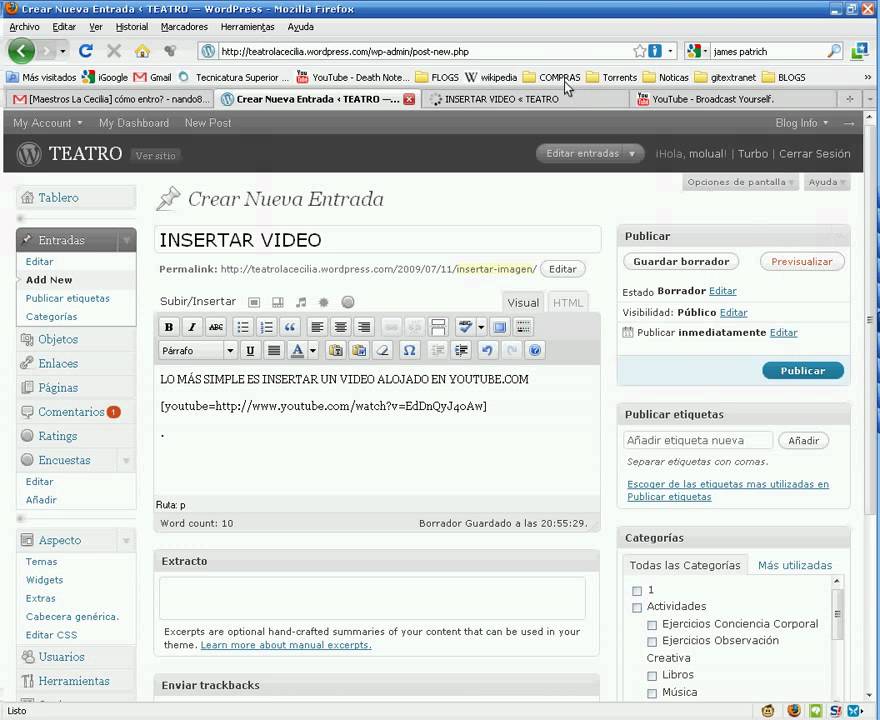This screenshot has width=880, height=720.
Task: Add a video via Subir/Insertar
Action: click(x=278, y=302)
